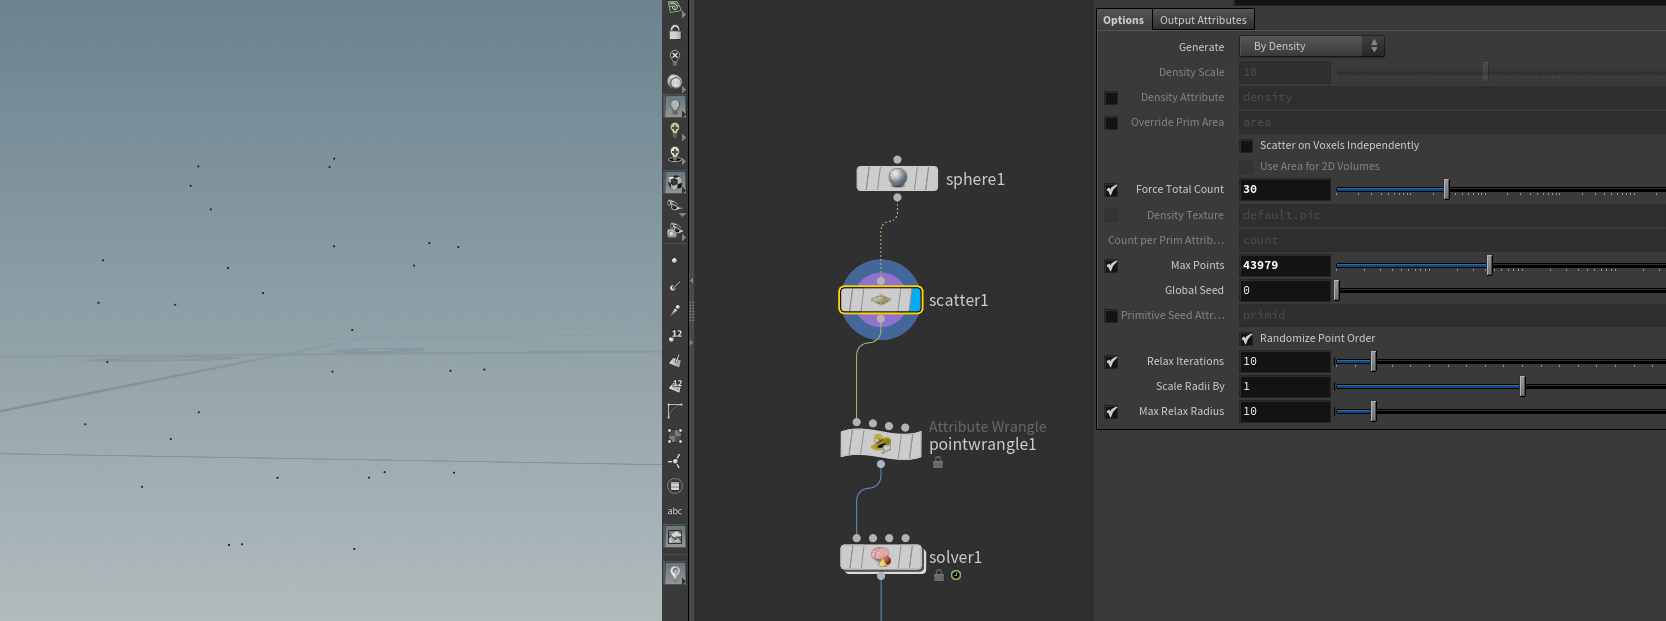Uncheck the Relax Iterations checkbox
The width and height of the screenshot is (1666, 621).
(1111, 362)
